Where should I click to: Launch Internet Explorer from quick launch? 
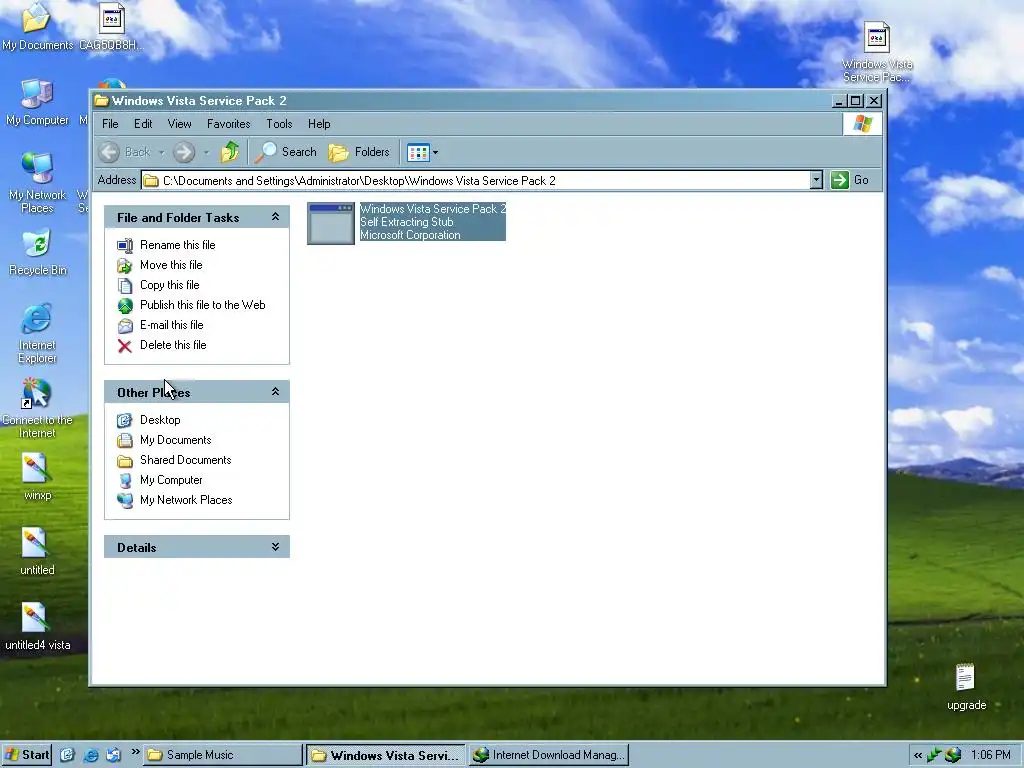pyautogui.click(x=91, y=755)
